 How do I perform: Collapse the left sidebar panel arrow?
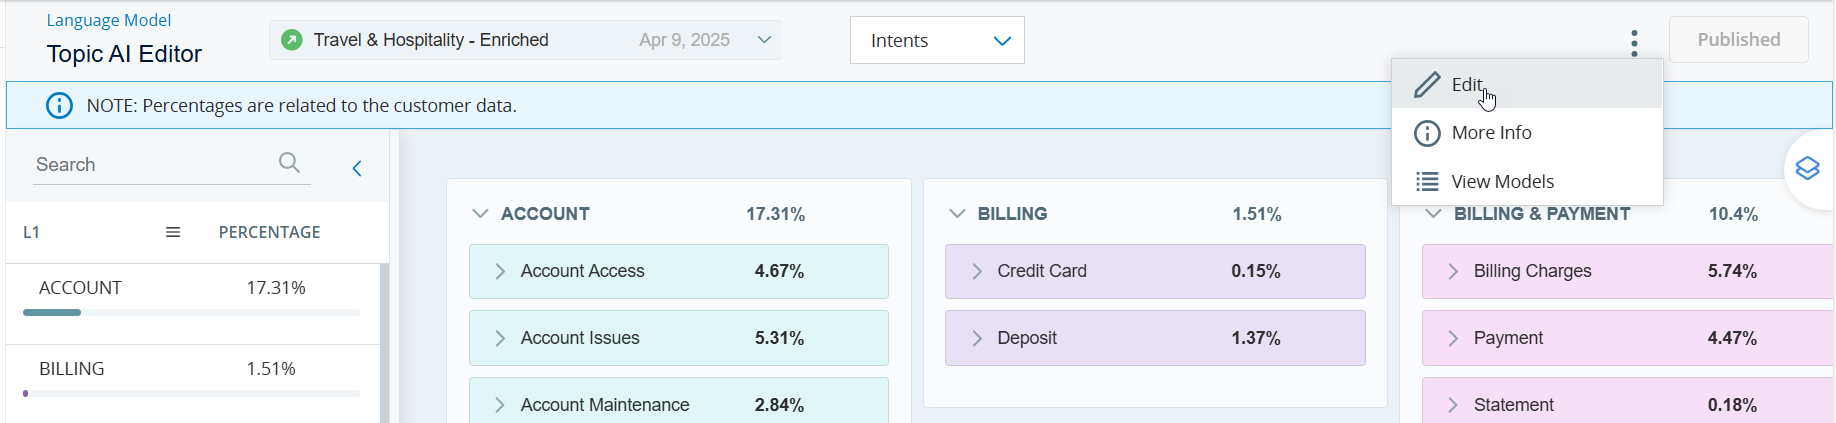point(357,168)
